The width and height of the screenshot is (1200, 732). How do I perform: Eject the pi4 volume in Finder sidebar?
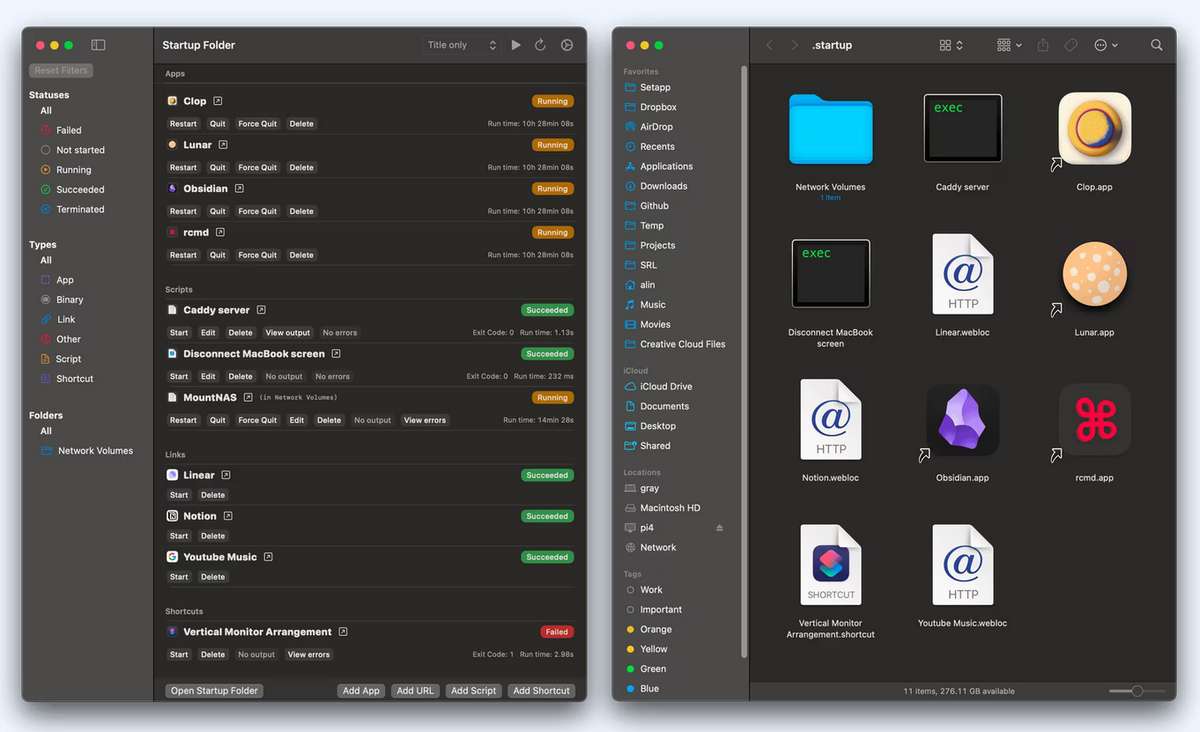point(719,528)
